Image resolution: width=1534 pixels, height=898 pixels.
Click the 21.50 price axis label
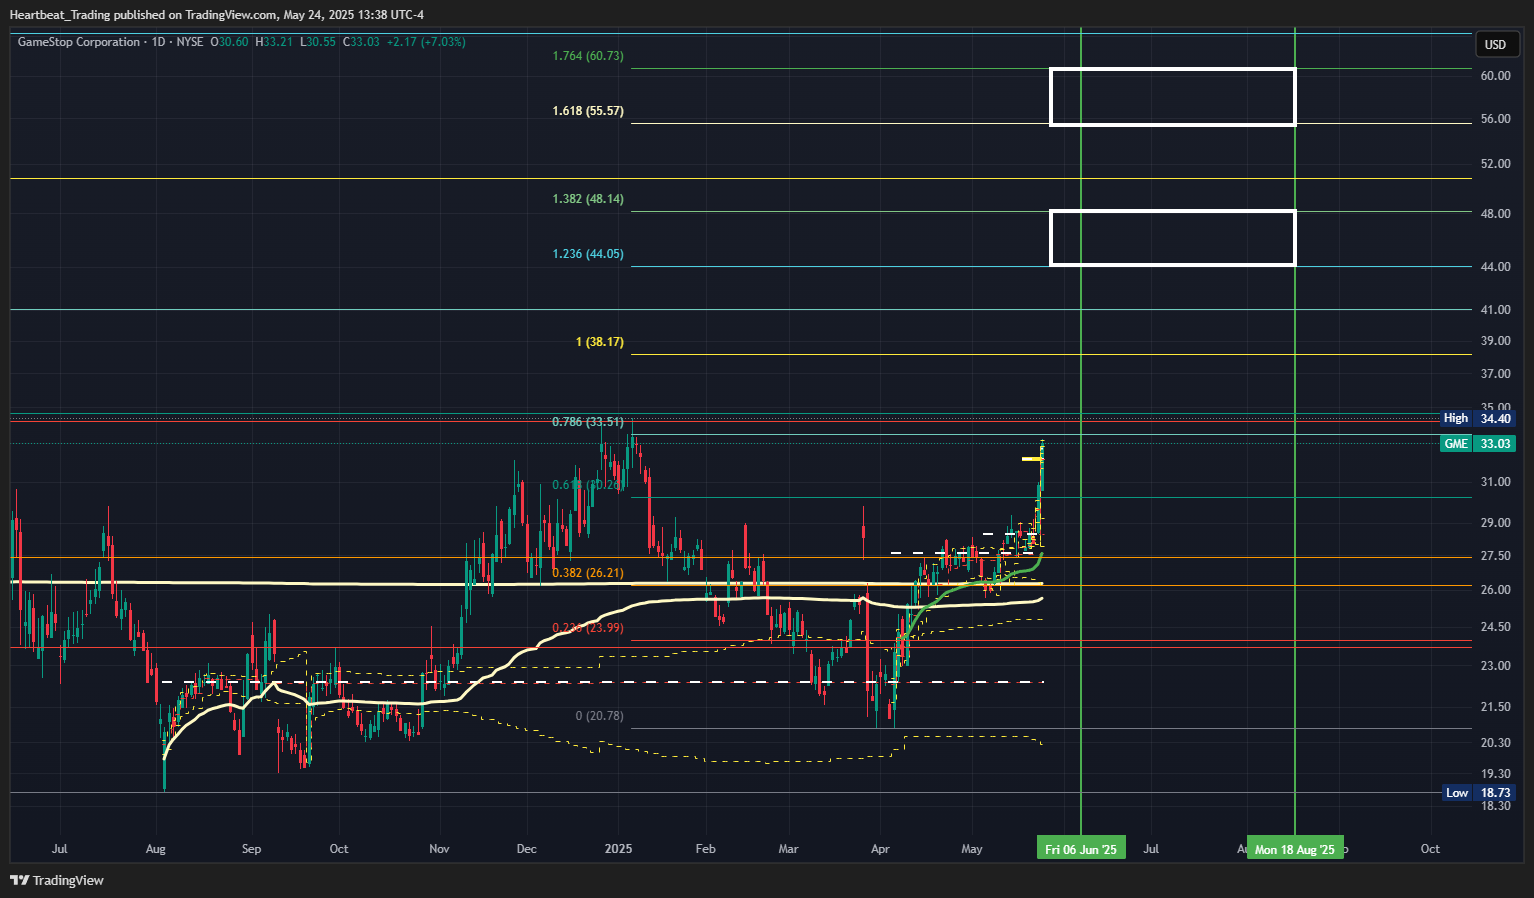[x=1496, y=707]
